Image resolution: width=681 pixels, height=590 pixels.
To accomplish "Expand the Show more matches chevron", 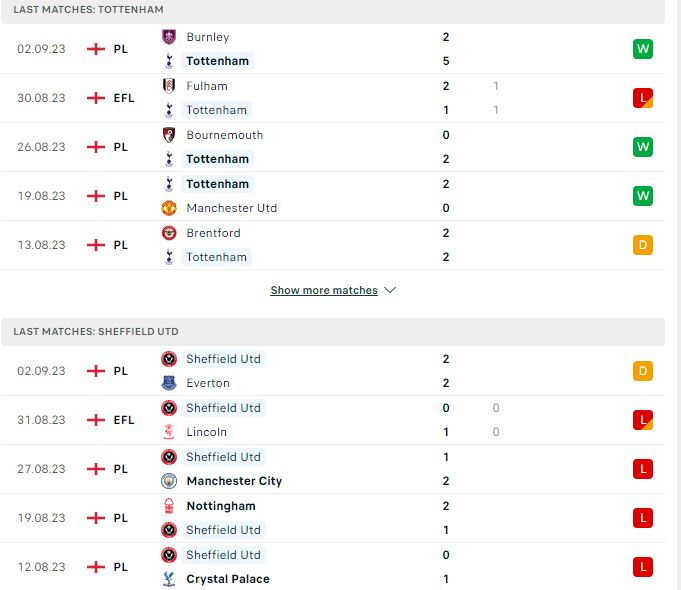I will [x=390, y=290].
